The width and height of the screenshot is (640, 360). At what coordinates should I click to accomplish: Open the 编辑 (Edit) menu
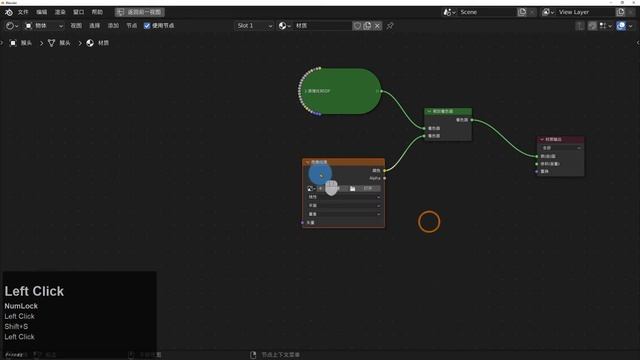click(42, 12)
